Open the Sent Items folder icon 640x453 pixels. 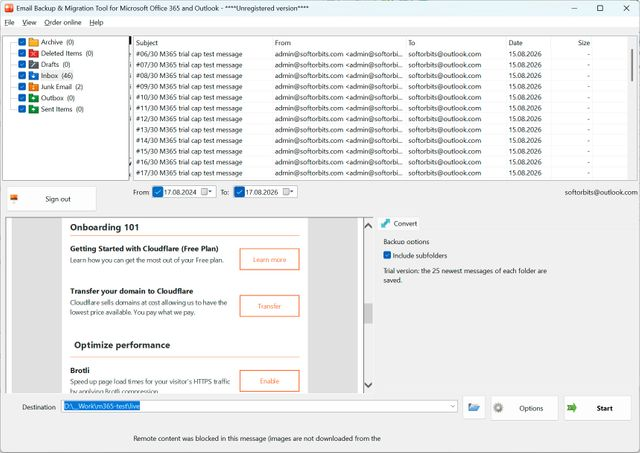point(33,109)
